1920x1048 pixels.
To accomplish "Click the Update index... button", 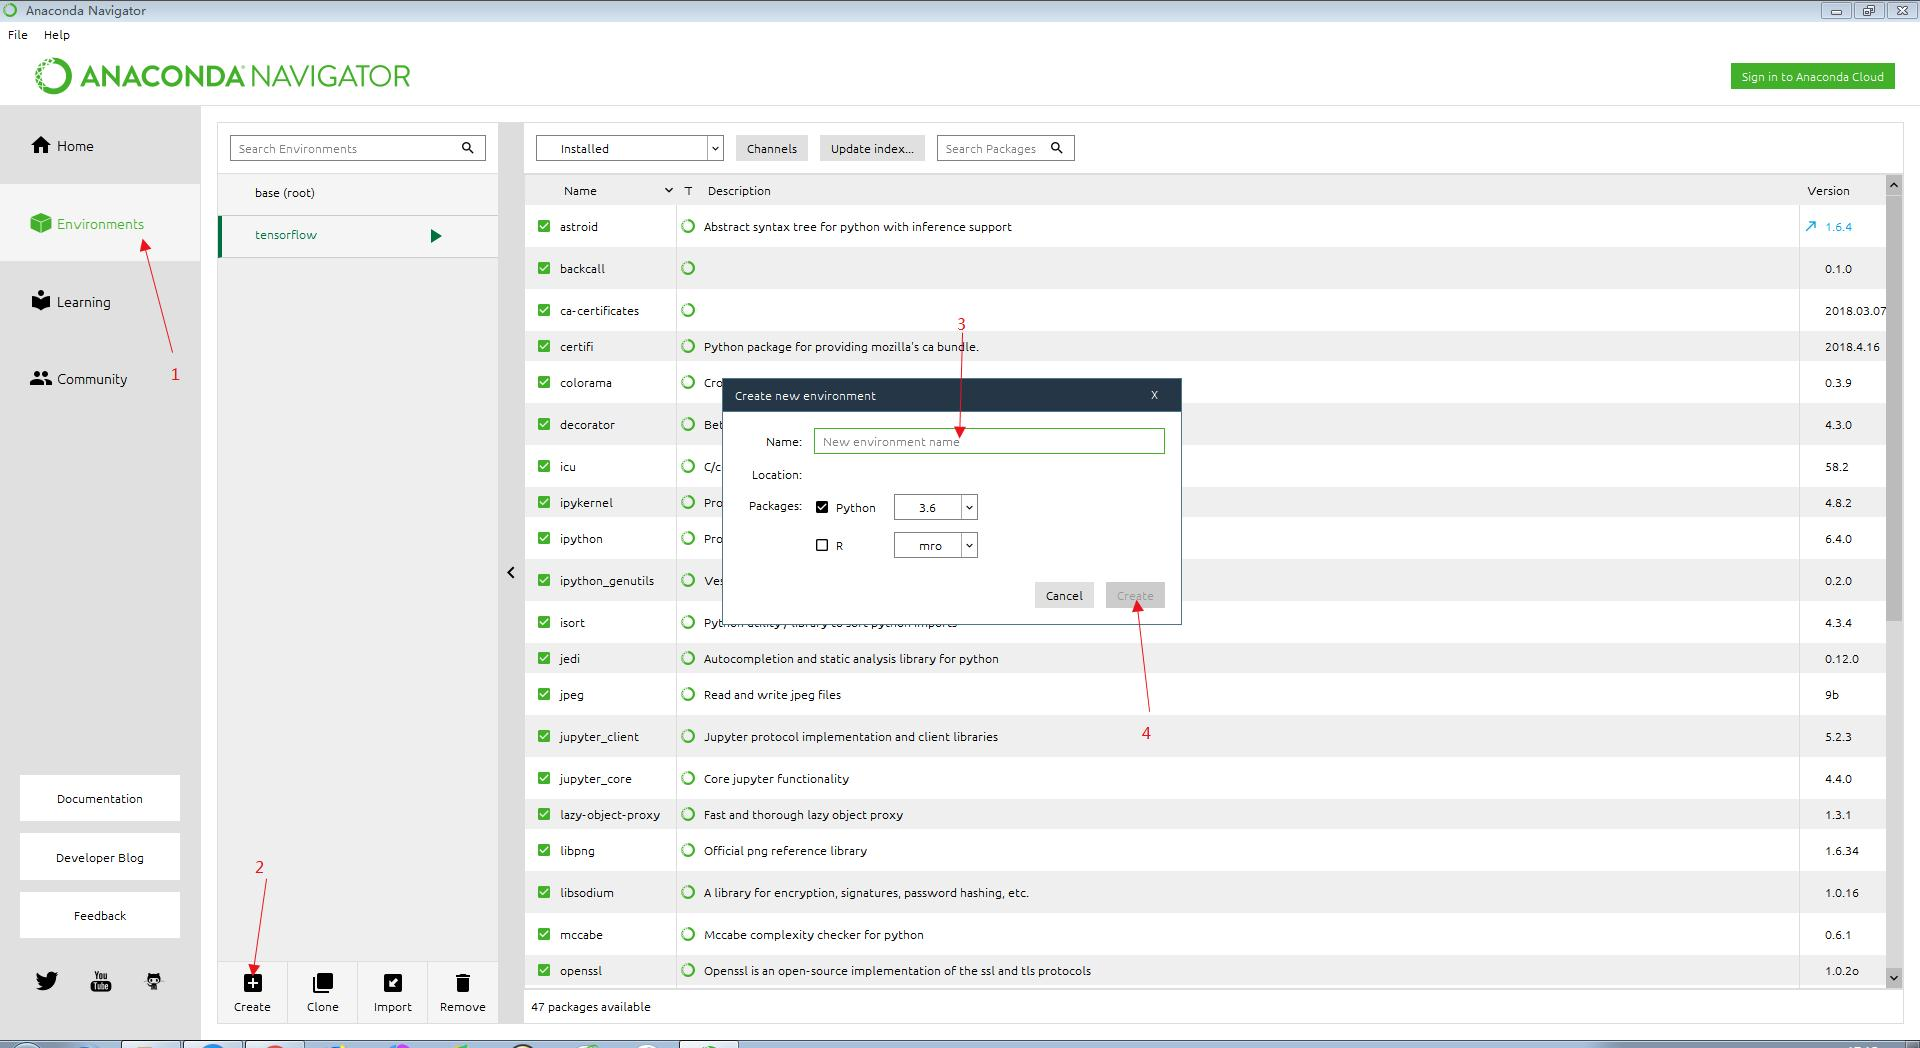I will pyautogui.click(x=872, y=148).
